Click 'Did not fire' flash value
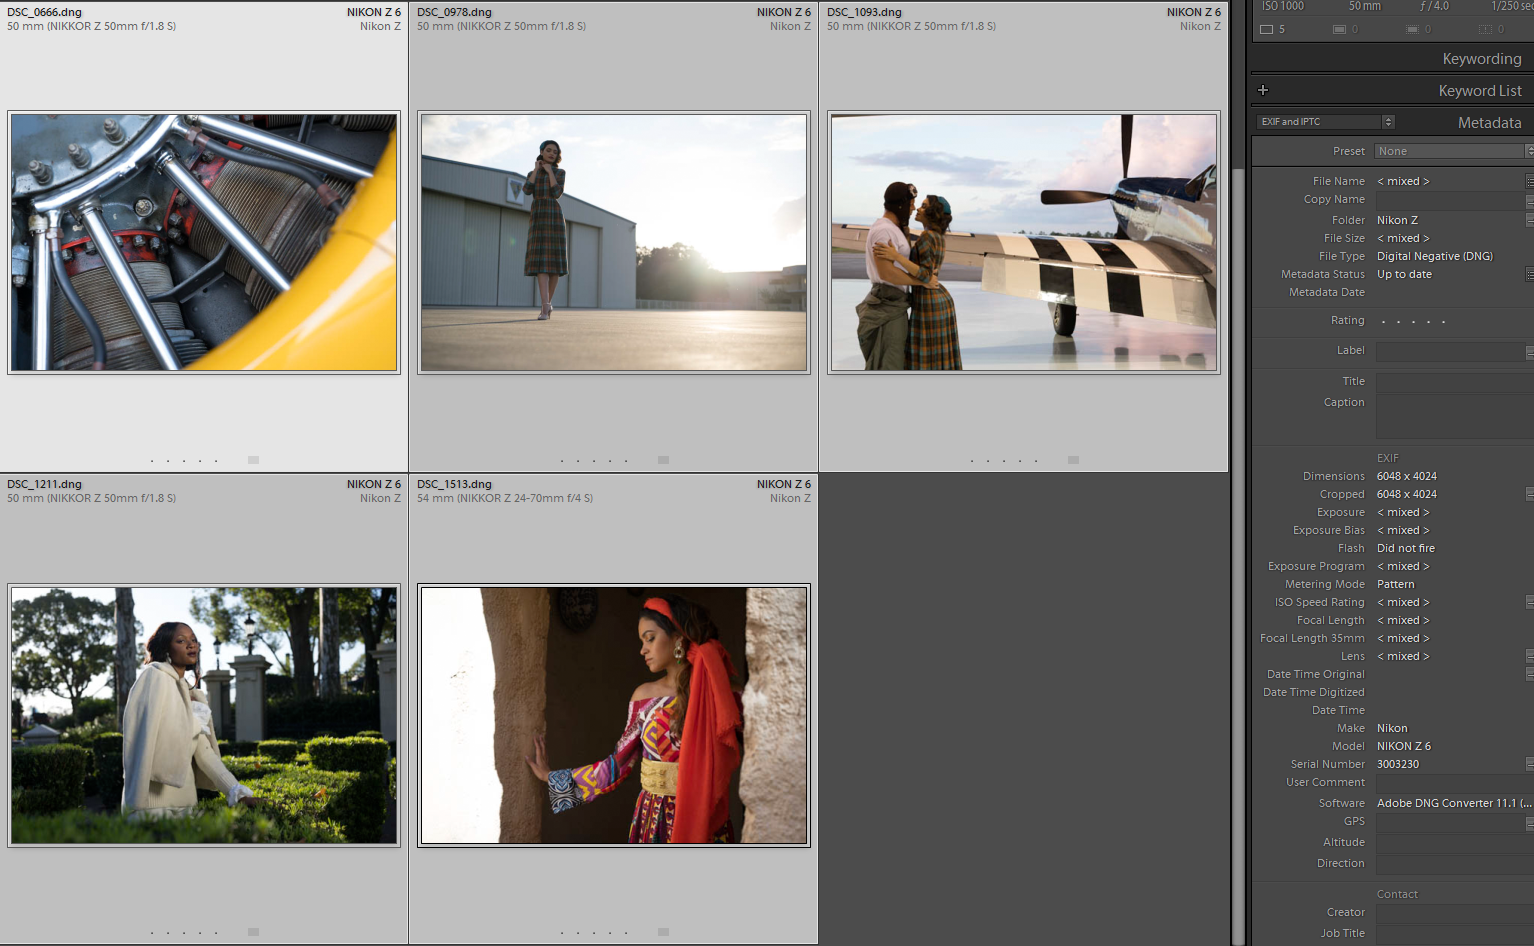 tap(1405, 548)
